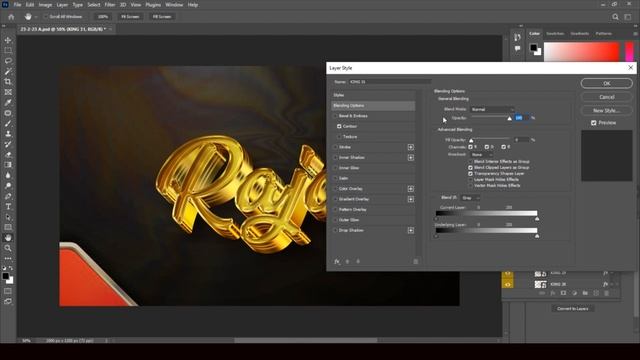Viewport: 640px width, 360px height.
Task: Click the Convert to Layers button
Action: coord(573,309)
